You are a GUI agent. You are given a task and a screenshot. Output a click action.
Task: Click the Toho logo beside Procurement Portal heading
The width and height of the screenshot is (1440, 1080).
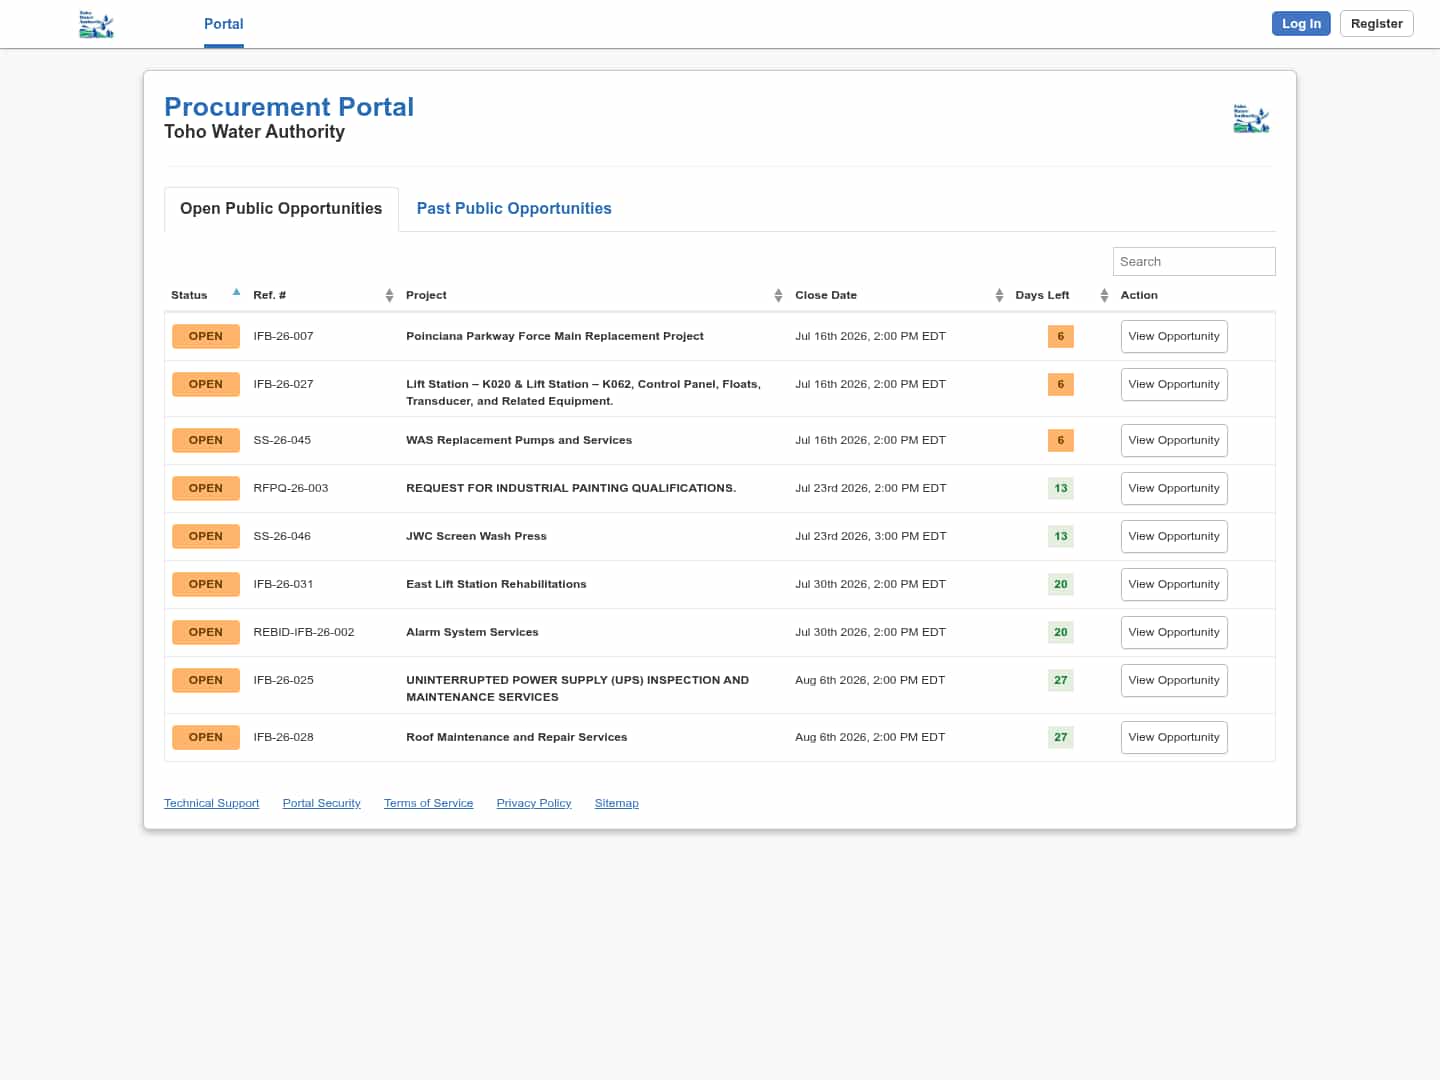1251,118
